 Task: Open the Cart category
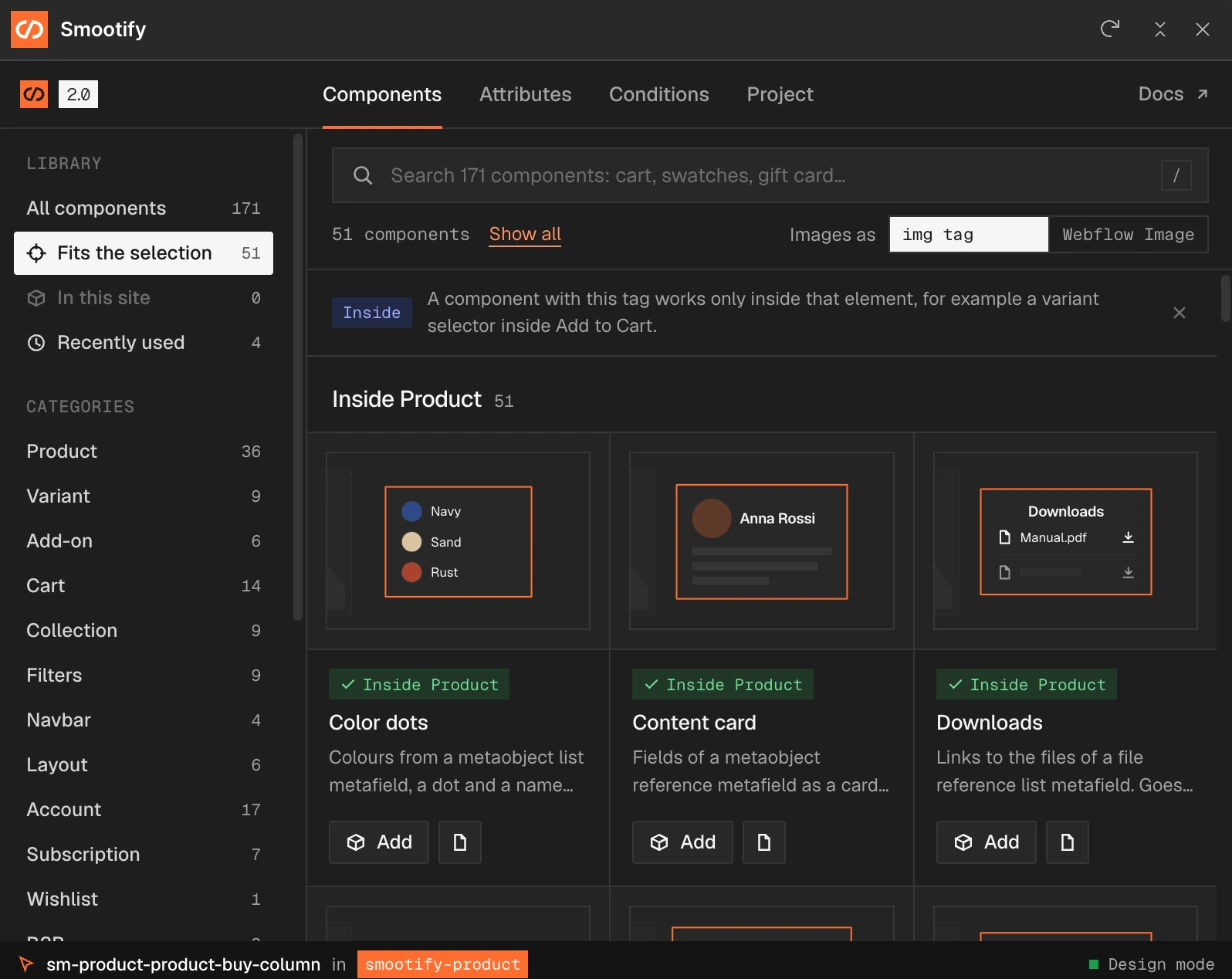(143, 586)
